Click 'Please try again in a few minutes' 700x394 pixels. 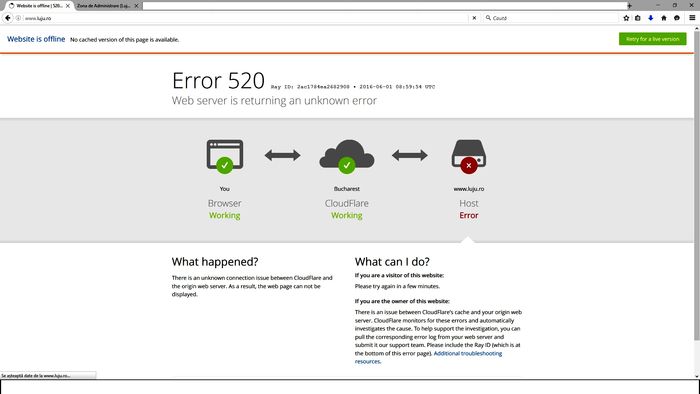coord(397,286)
